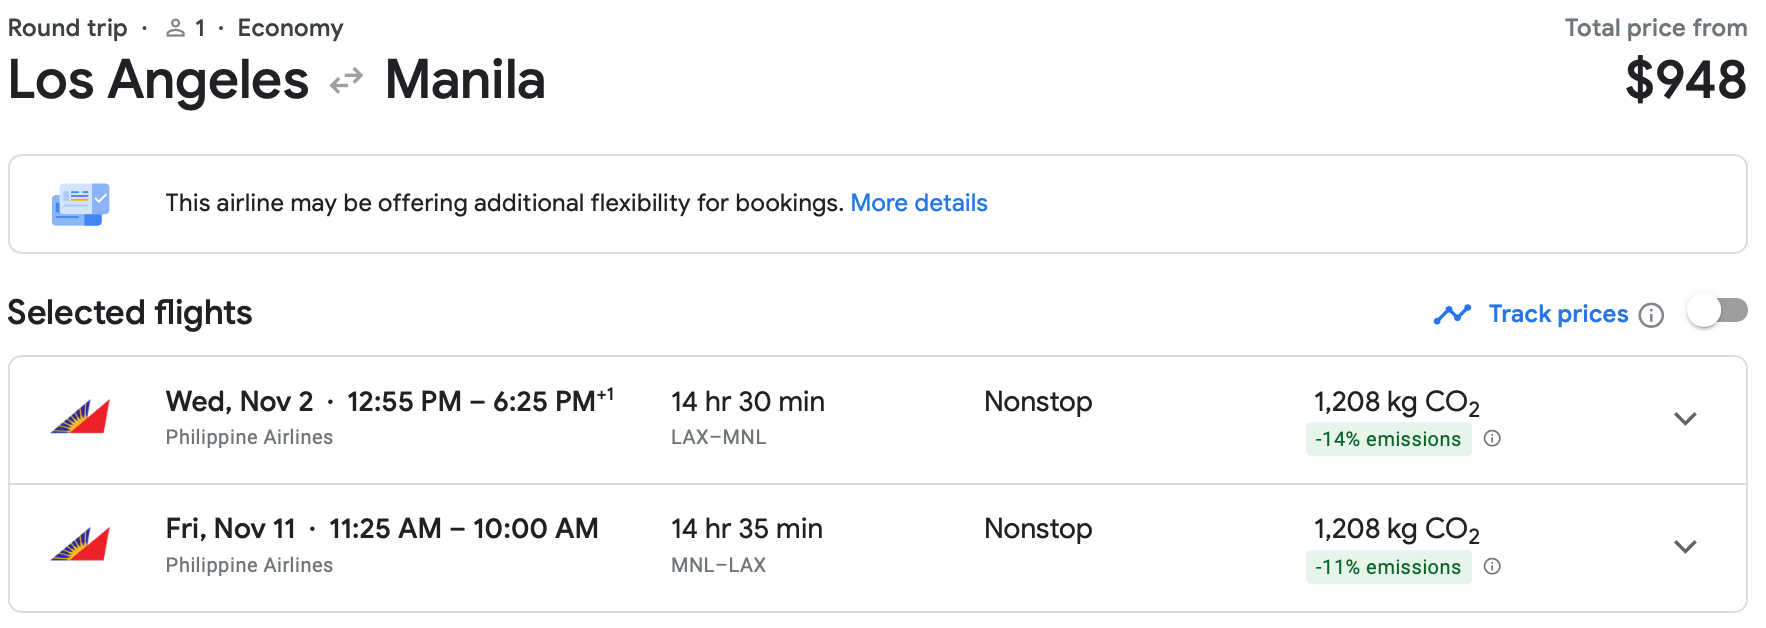Click info icon beside -14% emissions
1766x628 pixels.
coord(1492,438)
